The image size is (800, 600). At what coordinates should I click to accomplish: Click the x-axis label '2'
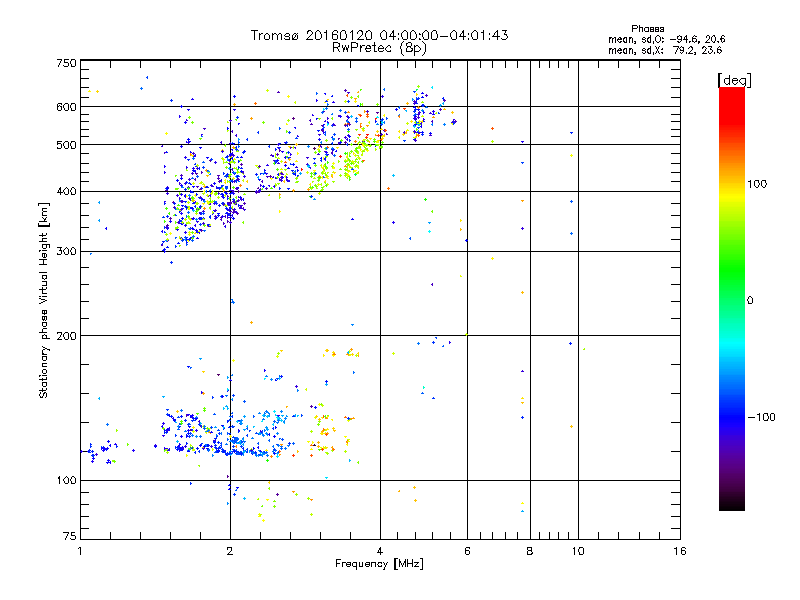point(230,551)
